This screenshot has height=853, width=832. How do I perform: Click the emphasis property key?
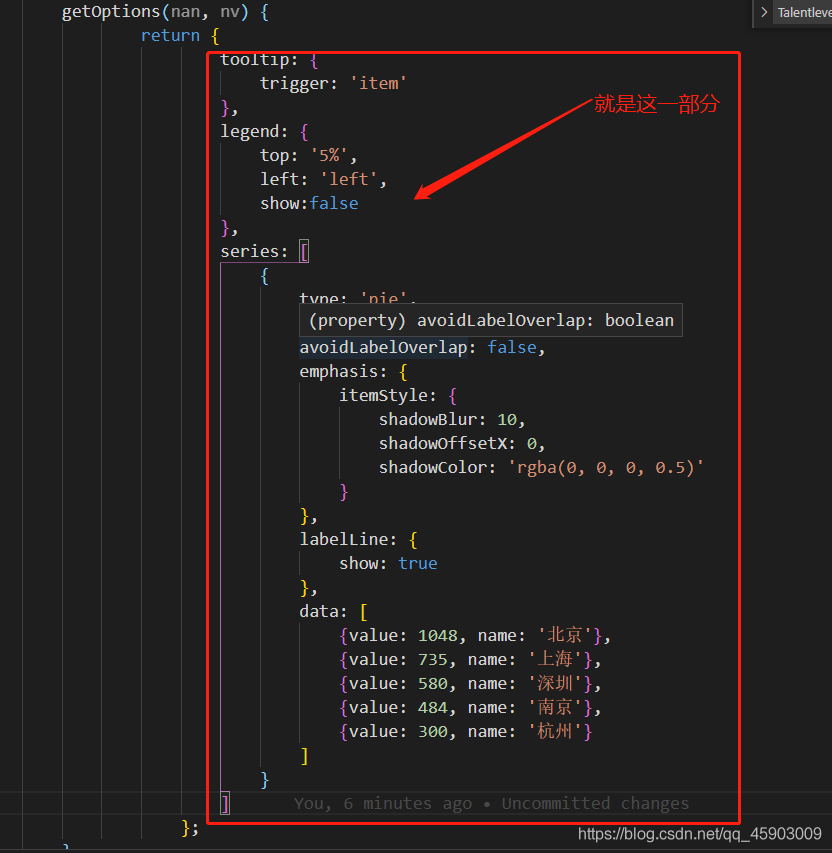(337, 372)
